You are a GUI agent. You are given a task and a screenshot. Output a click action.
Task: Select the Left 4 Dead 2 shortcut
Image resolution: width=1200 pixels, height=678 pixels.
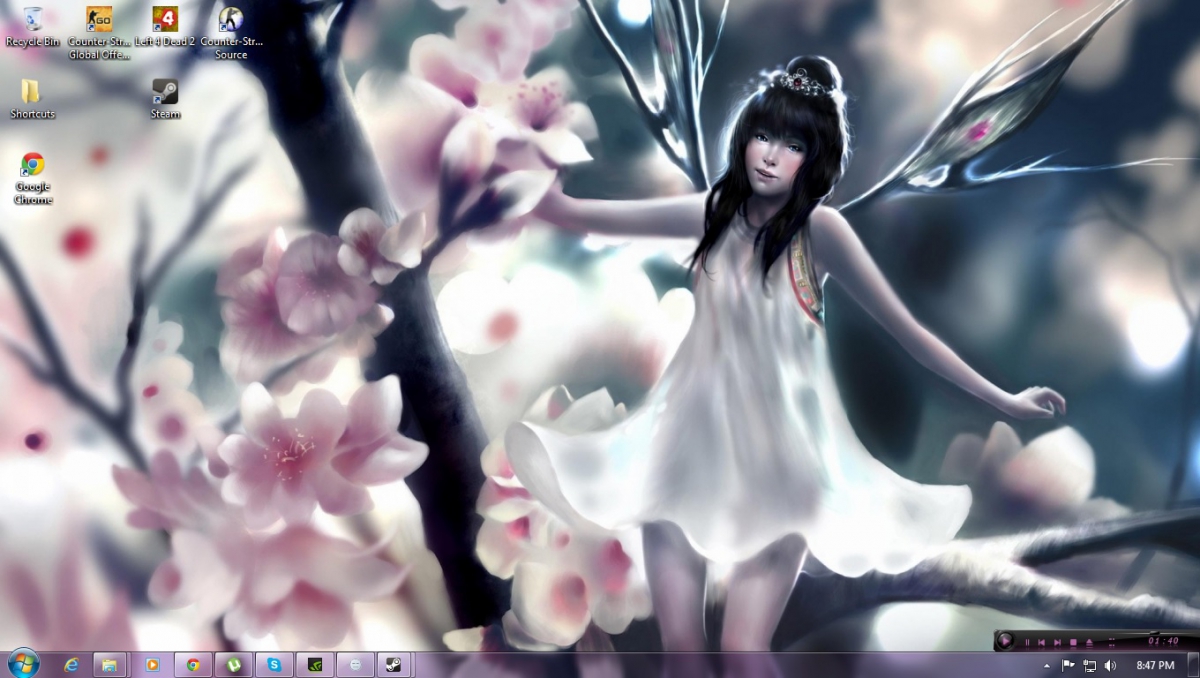point(165,26)
